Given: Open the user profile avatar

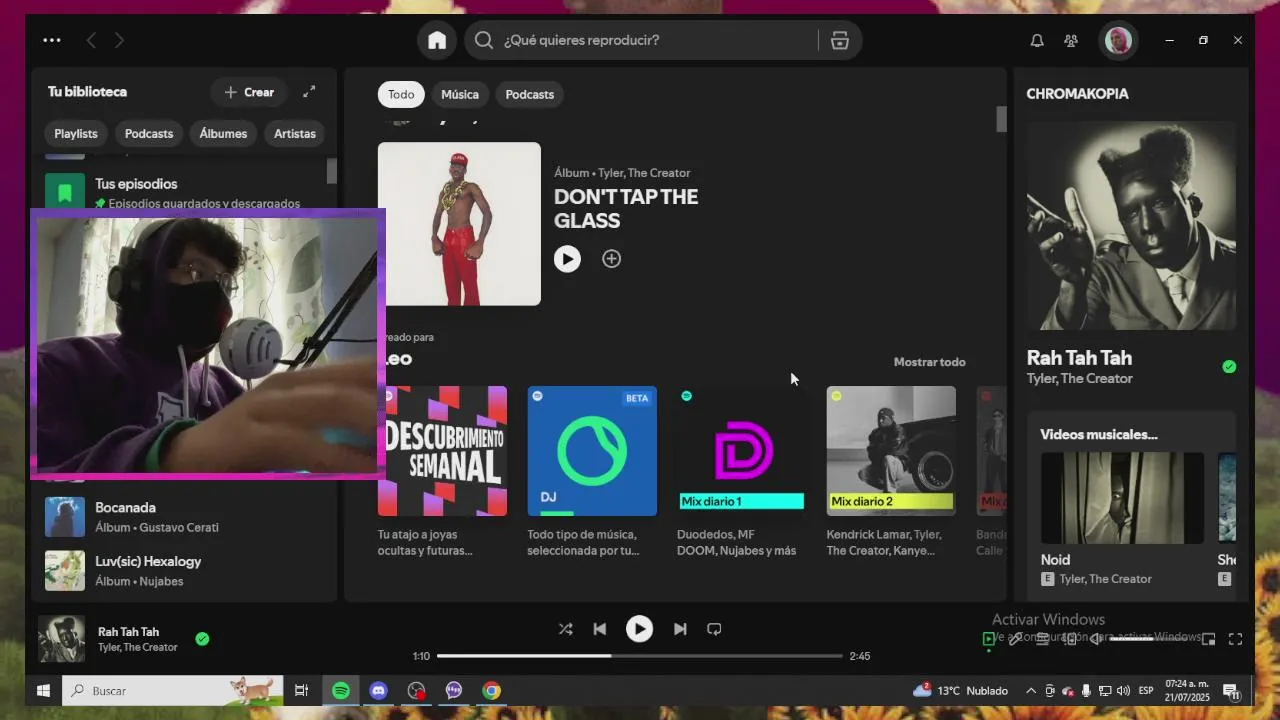Looking at the screenshot, I should click(1118, 40).
